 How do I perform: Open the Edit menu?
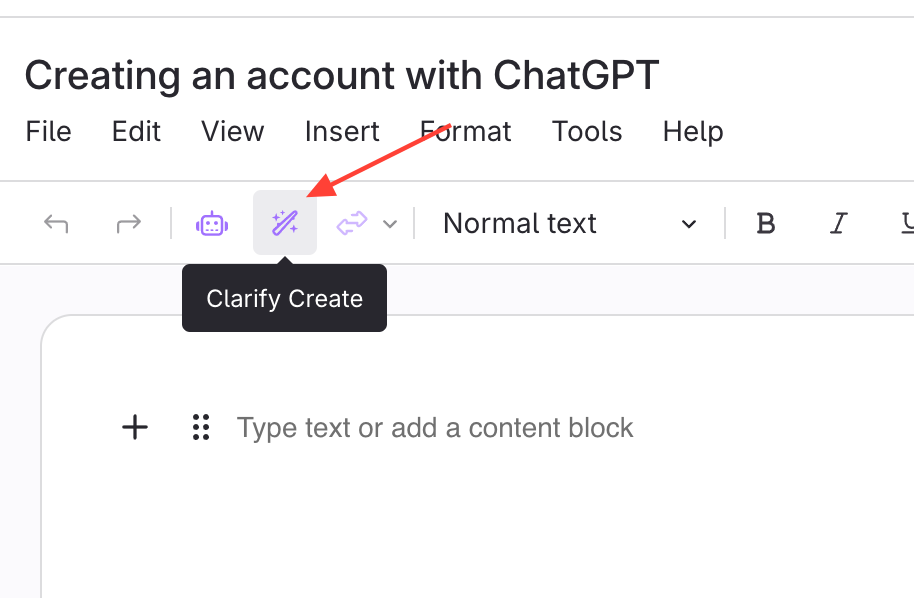(x=136, y=132)
